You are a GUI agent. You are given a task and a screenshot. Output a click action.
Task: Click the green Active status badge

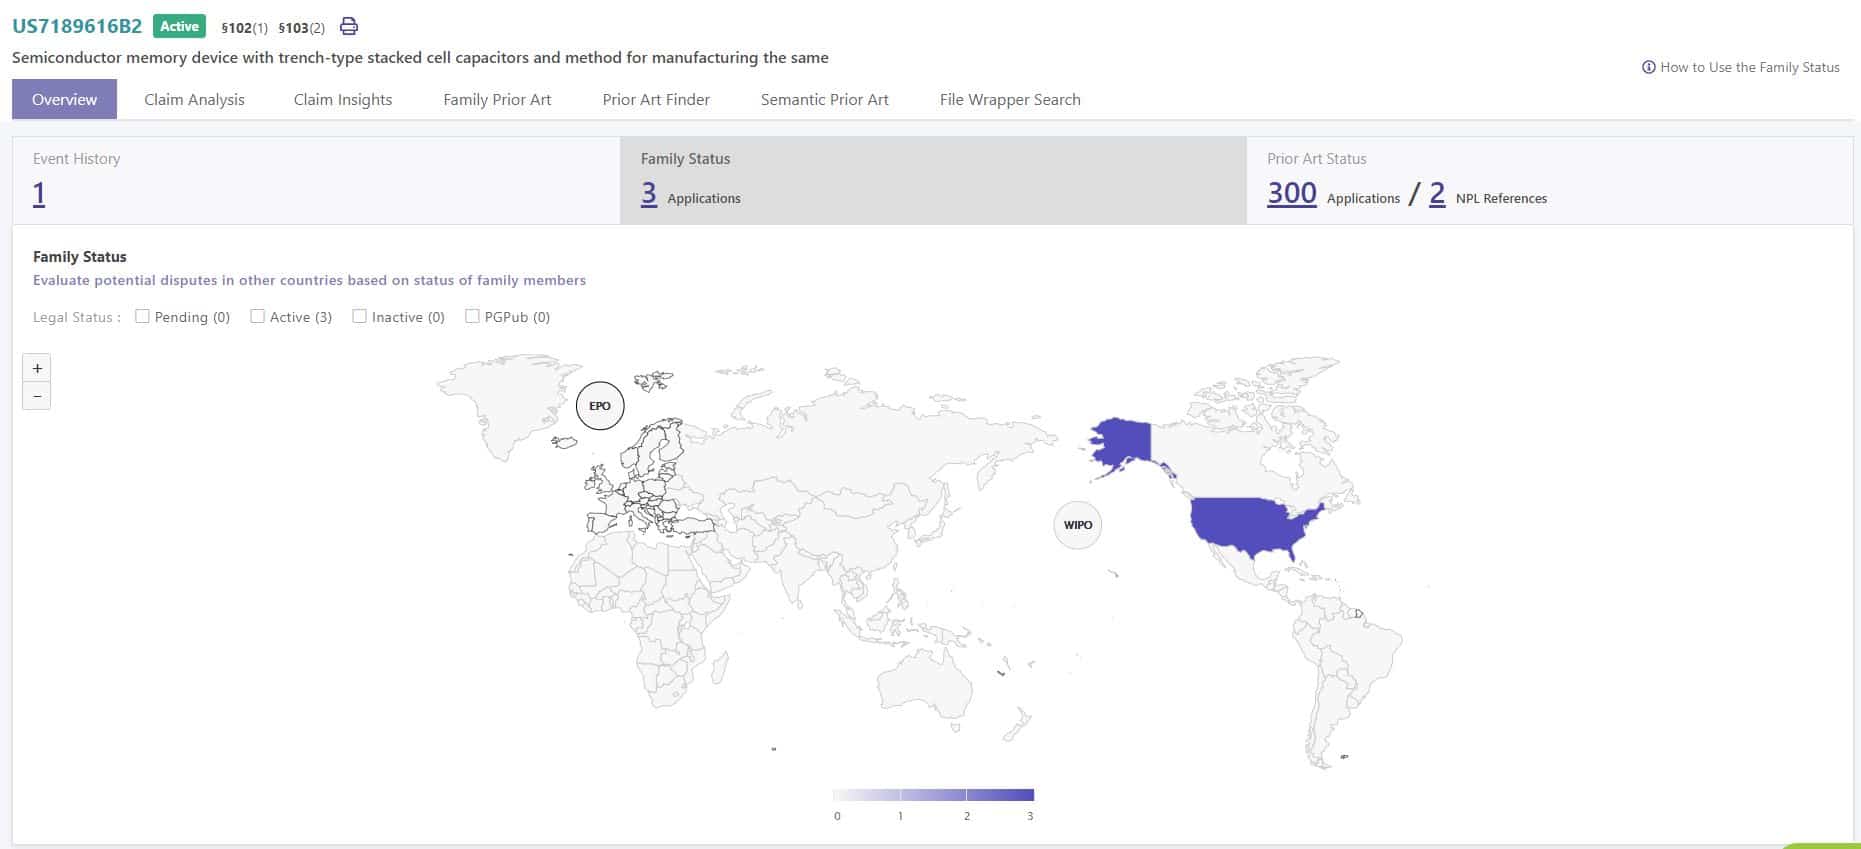(x=179, y=26)
